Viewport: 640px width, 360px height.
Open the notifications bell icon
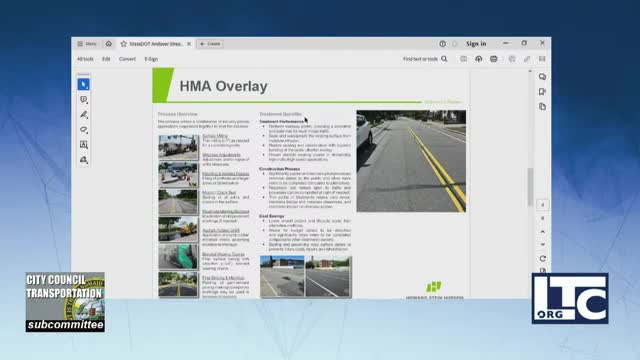click(455, 44)
